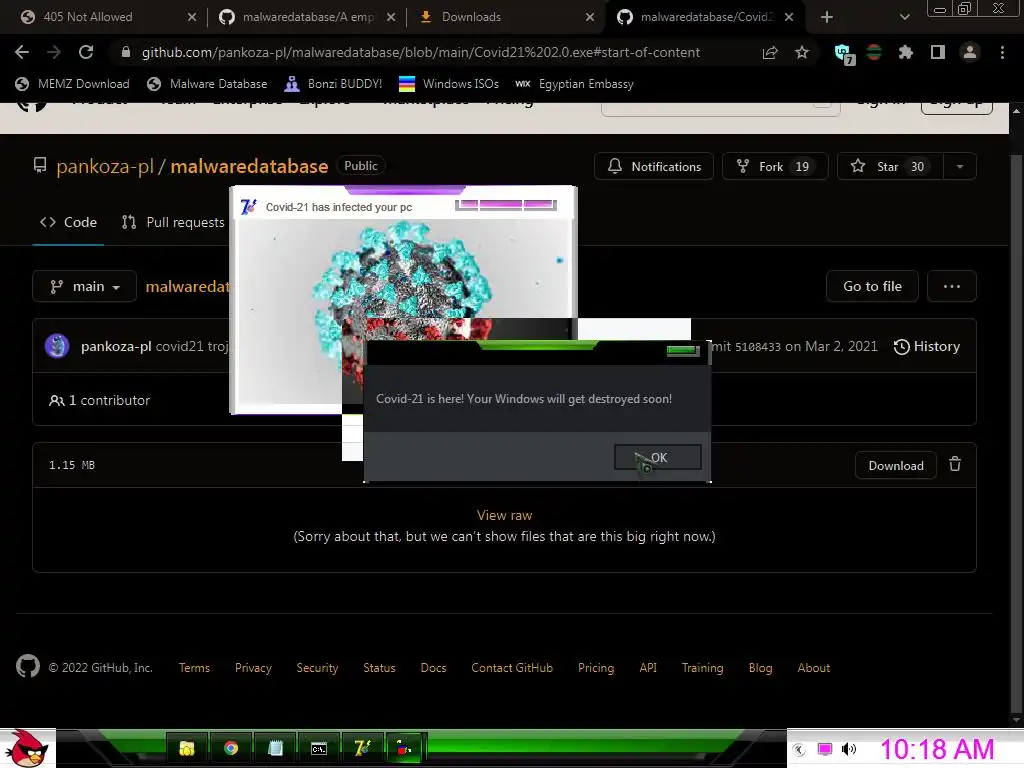Image resolution: width=1024 pixels, height=768 pixels.
Task: Toggle the browser side panel icon
Action: [938, 52]
